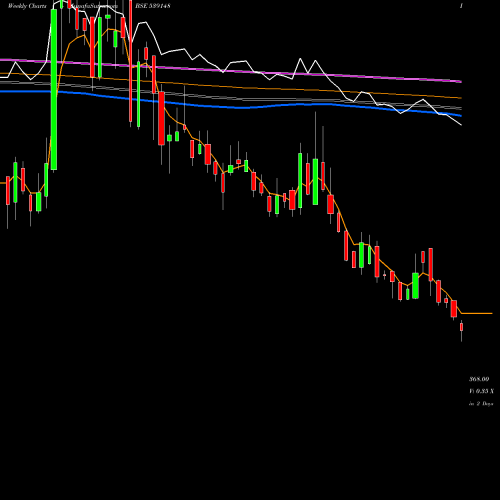
Task: Click the last small red candle at the chart's lowest point
Action: point(462,327)
